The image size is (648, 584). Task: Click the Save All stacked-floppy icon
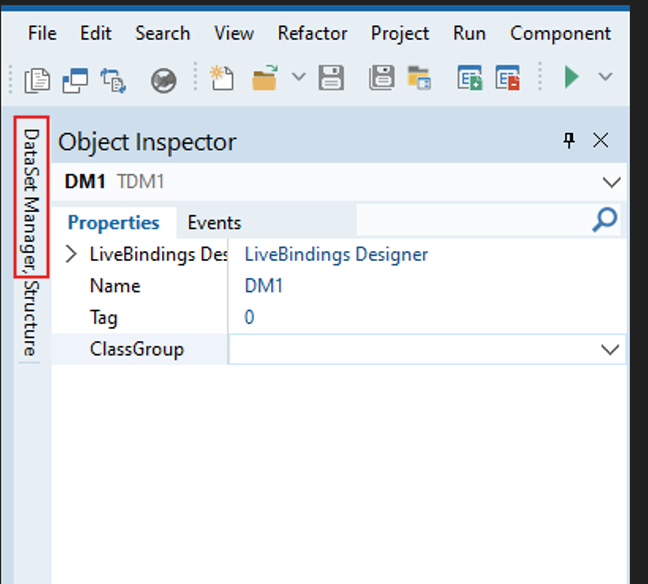[x=381, y=78]
